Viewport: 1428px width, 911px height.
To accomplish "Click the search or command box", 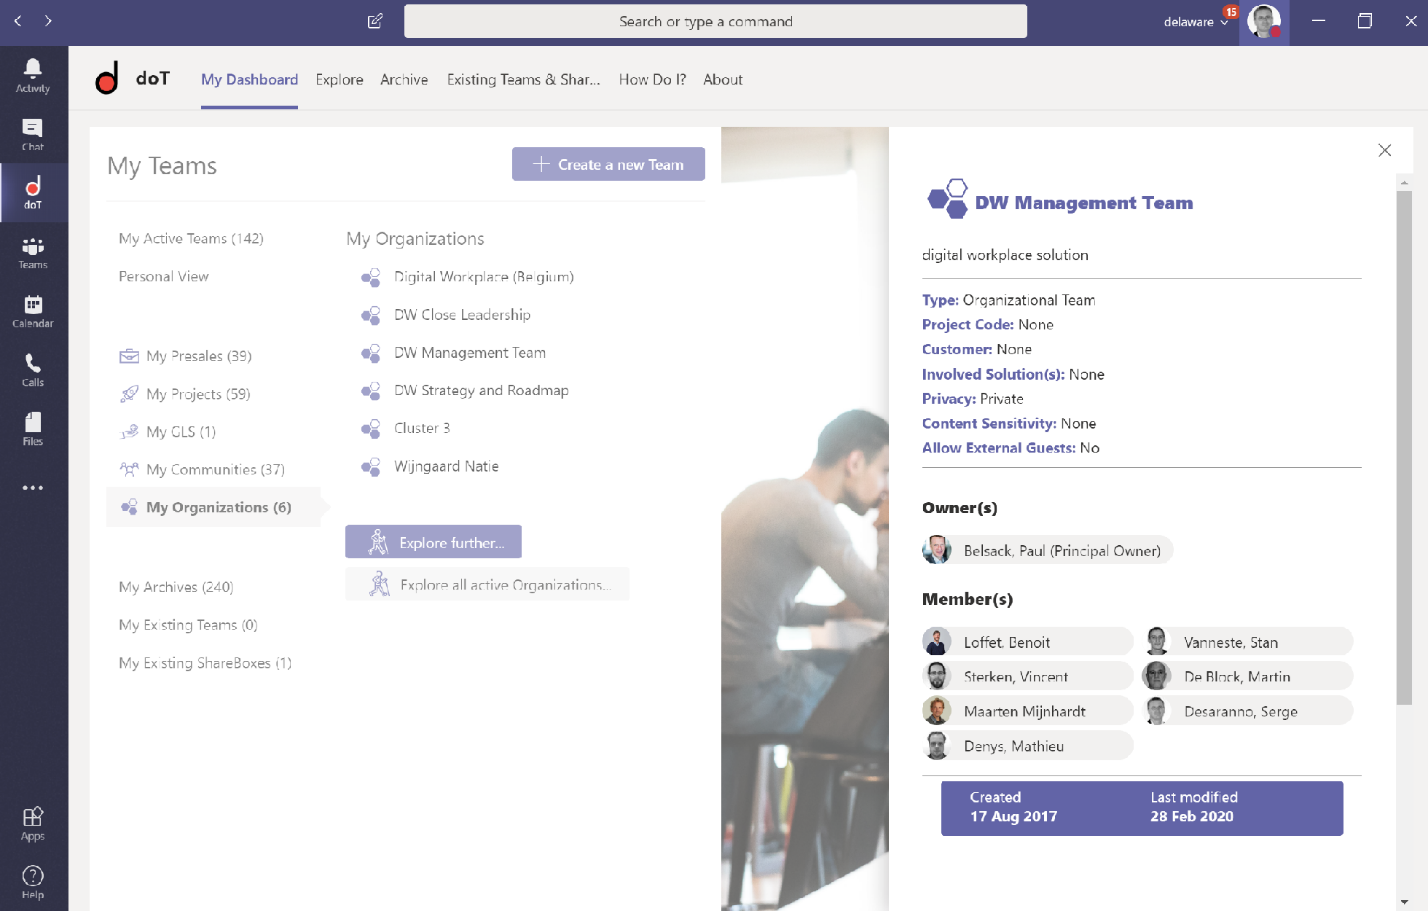I will point(715,21).
